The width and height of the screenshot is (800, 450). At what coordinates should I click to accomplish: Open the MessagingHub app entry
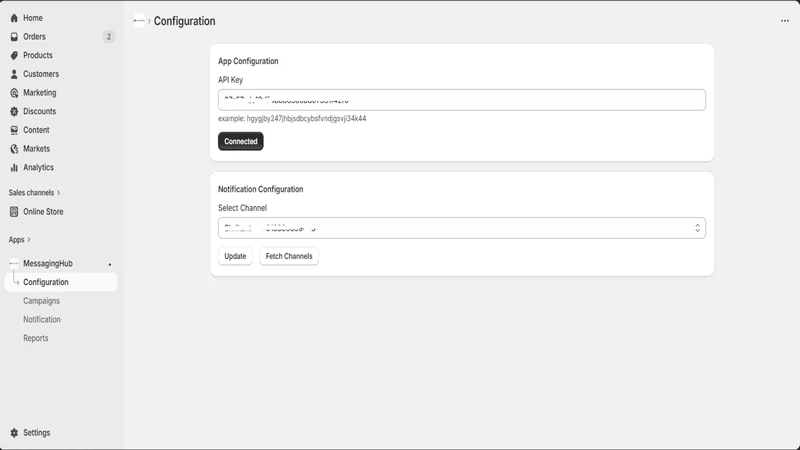(47, 263)
